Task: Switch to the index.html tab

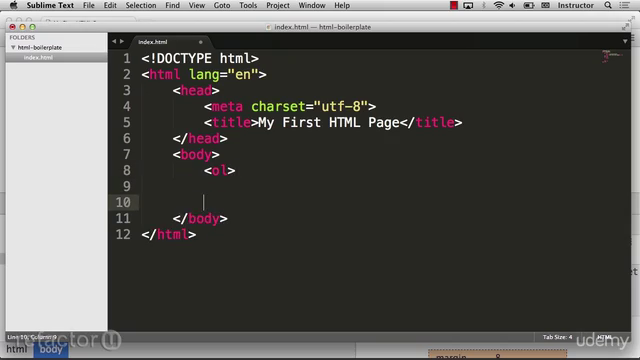Action: 153,42
